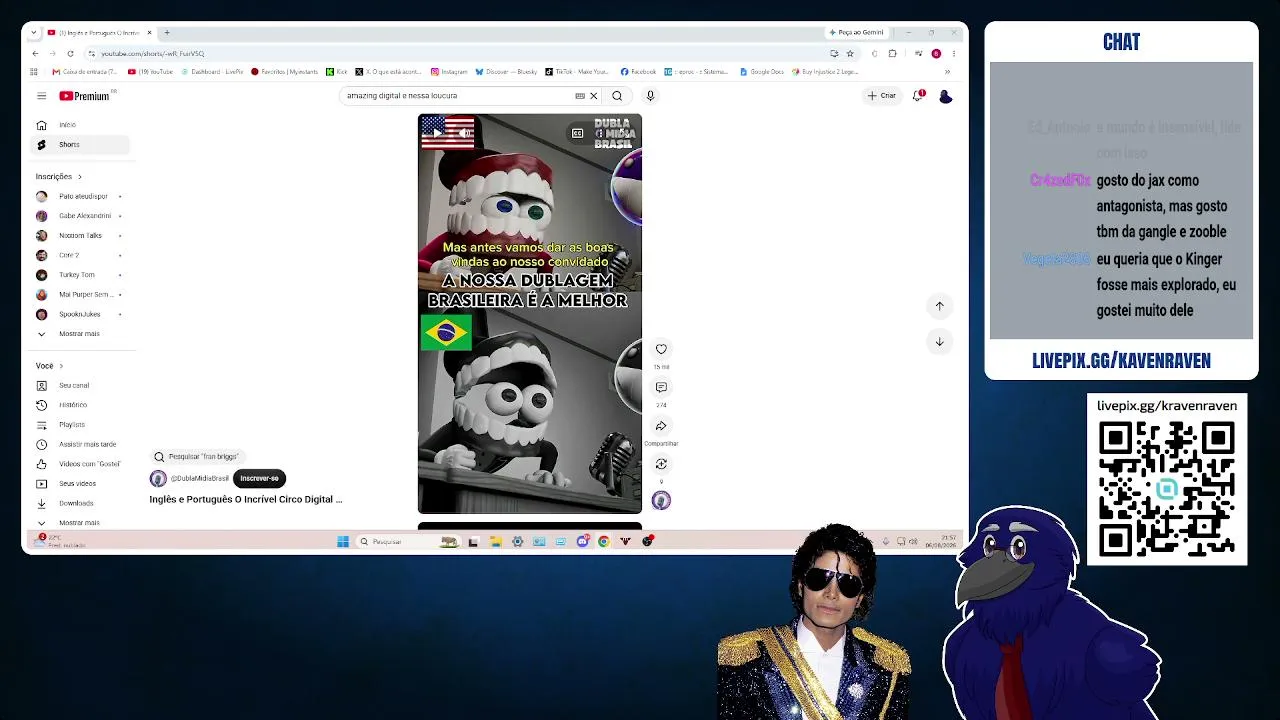Open the Short's comments
Image resolution: width=1280 pixels, height=720 pixels.
[661, 387]
